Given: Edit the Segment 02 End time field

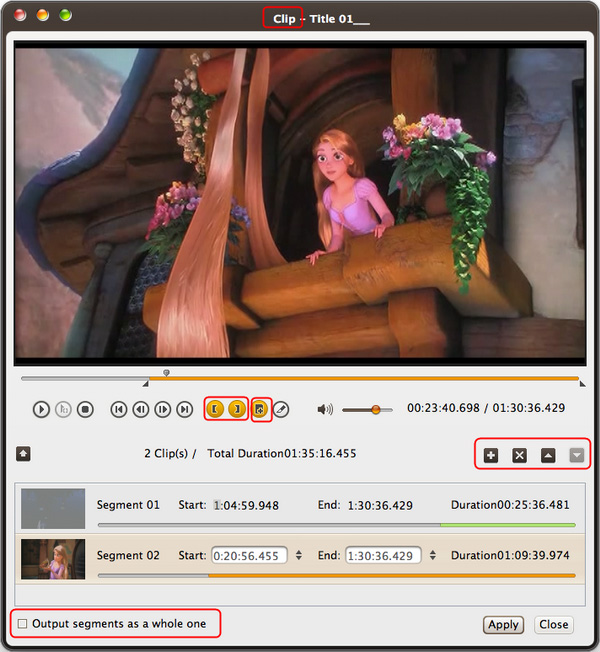Looking at the screenshot, I should [x=383, y=556].
